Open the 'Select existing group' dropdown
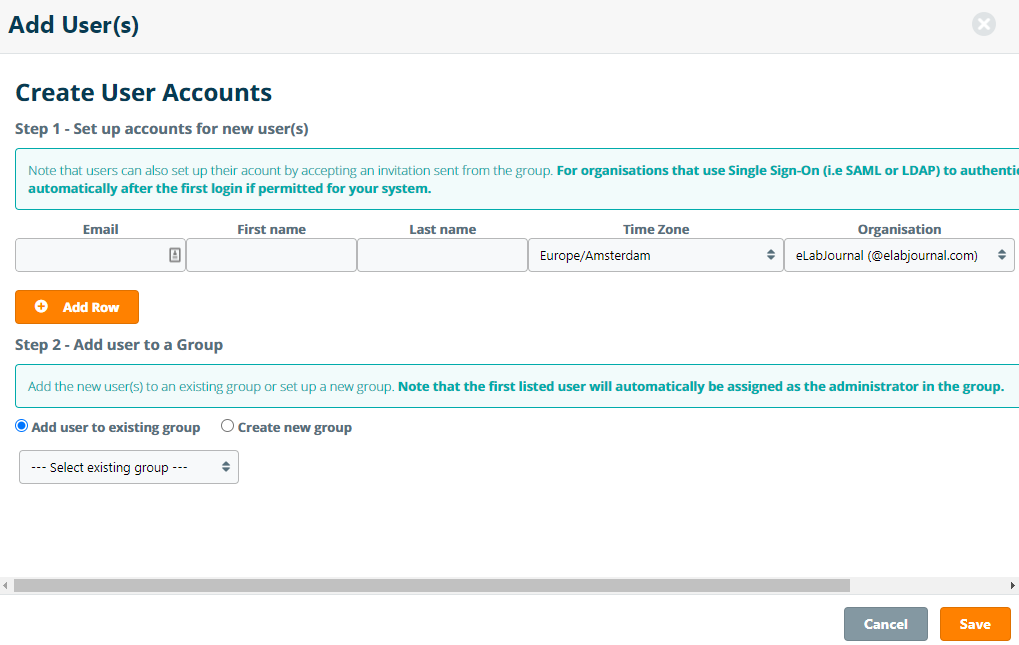1019x645 pixels. tap(129, 467)
